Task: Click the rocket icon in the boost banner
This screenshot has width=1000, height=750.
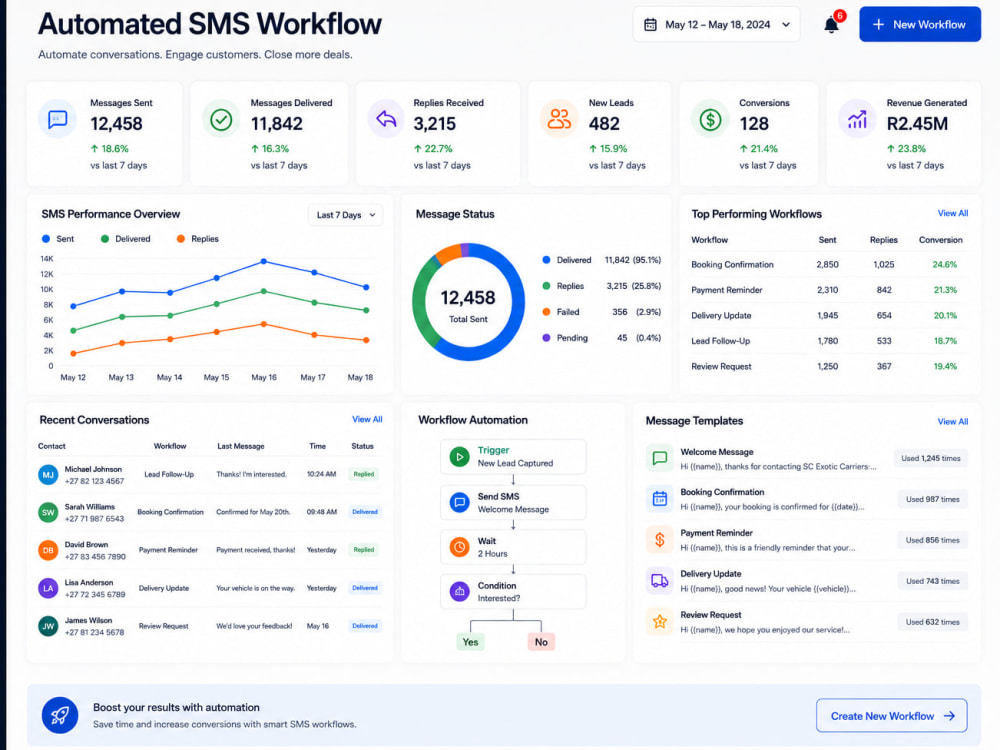Action: point(60,716)
